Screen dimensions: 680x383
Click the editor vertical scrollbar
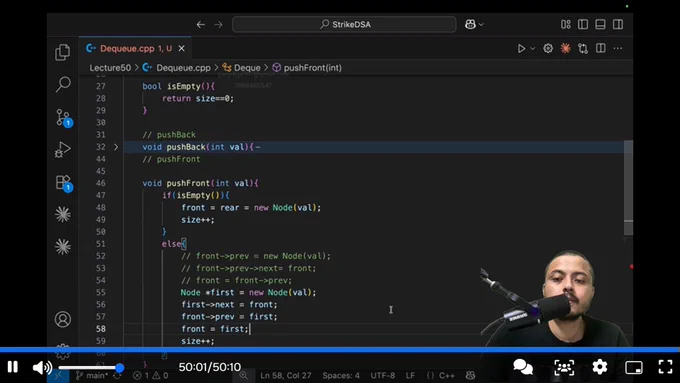628,187
